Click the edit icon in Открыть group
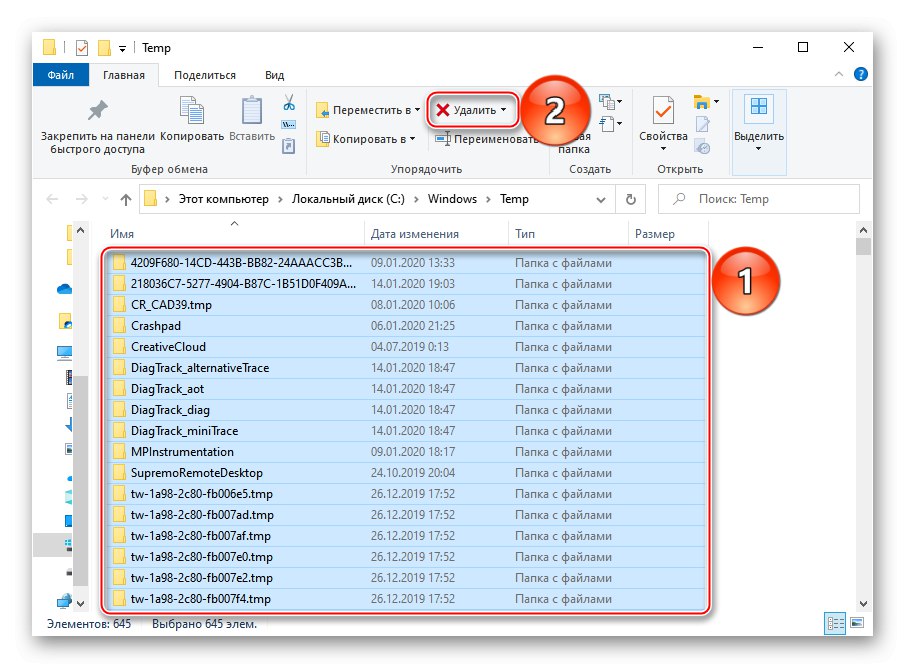 tap(702, 124)
